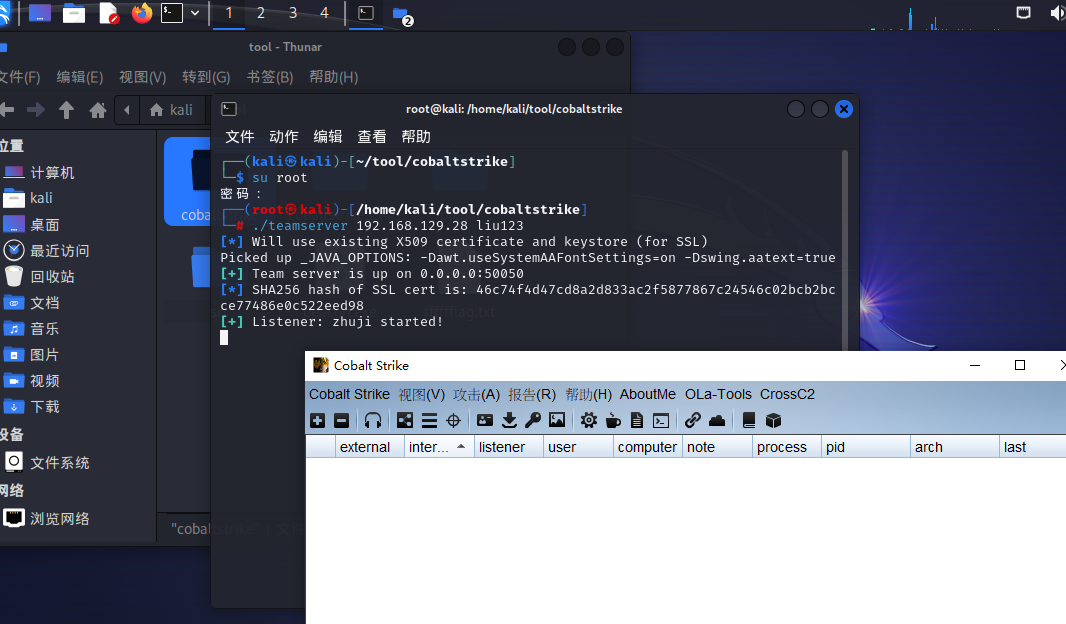
Task: Switch to workspace 2 in panel
Action: [x=260, y=13]
